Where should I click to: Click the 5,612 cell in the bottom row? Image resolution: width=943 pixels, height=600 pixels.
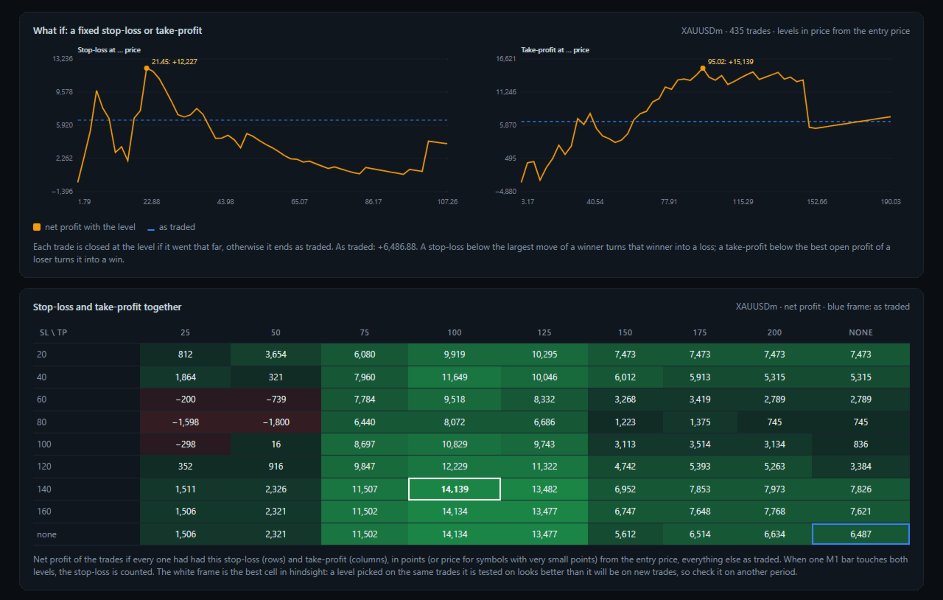625,534
